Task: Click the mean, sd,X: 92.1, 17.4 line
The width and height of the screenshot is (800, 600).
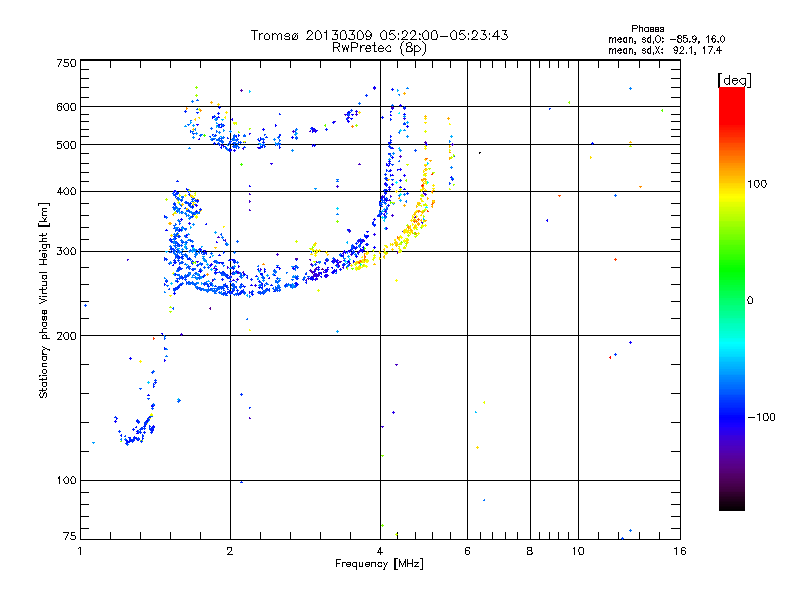Action: (x=665, y=50)
